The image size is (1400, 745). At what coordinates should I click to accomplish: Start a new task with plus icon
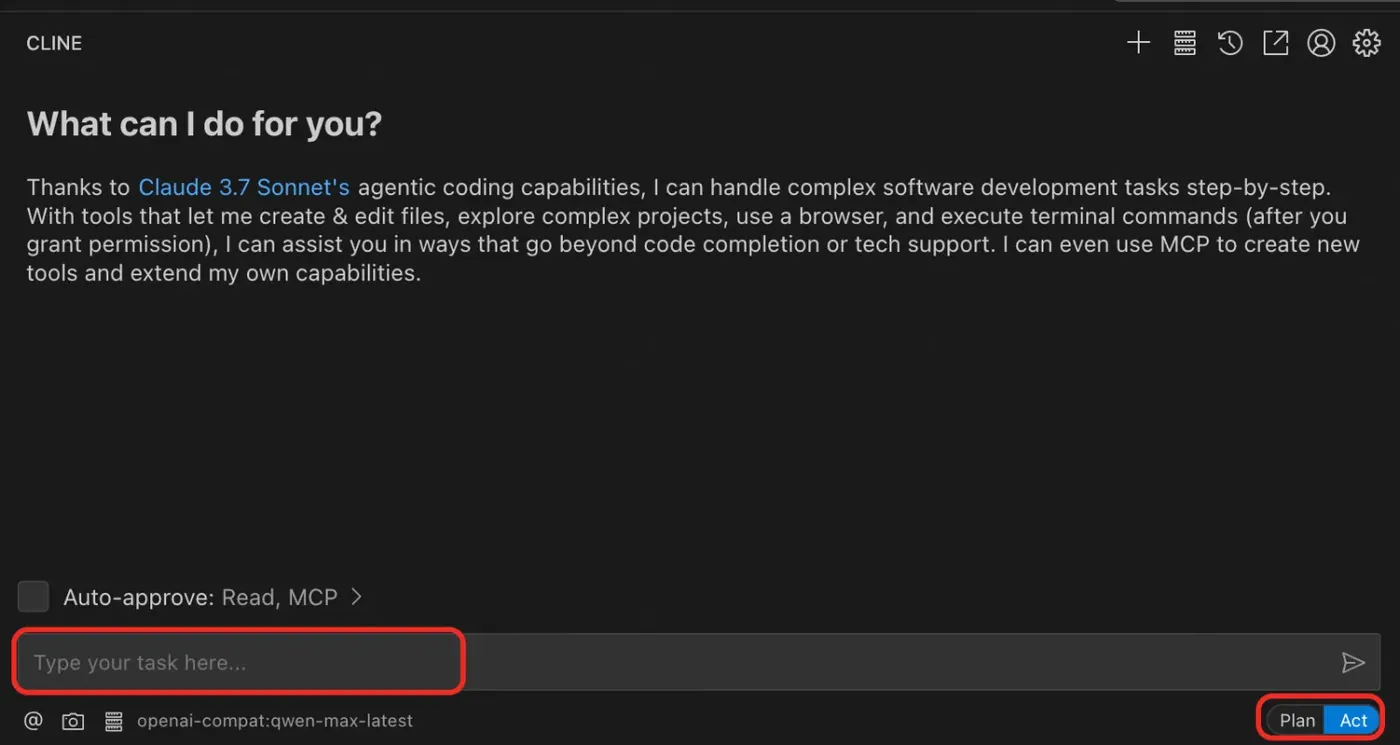tap(1138, 43)
